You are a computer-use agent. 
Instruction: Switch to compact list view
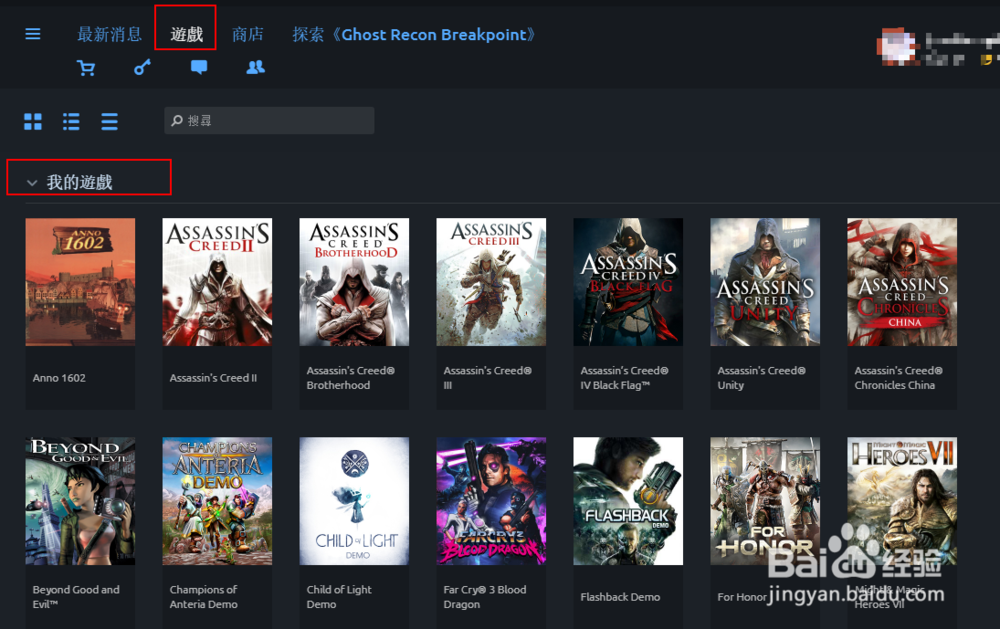(x=110, y=121)
